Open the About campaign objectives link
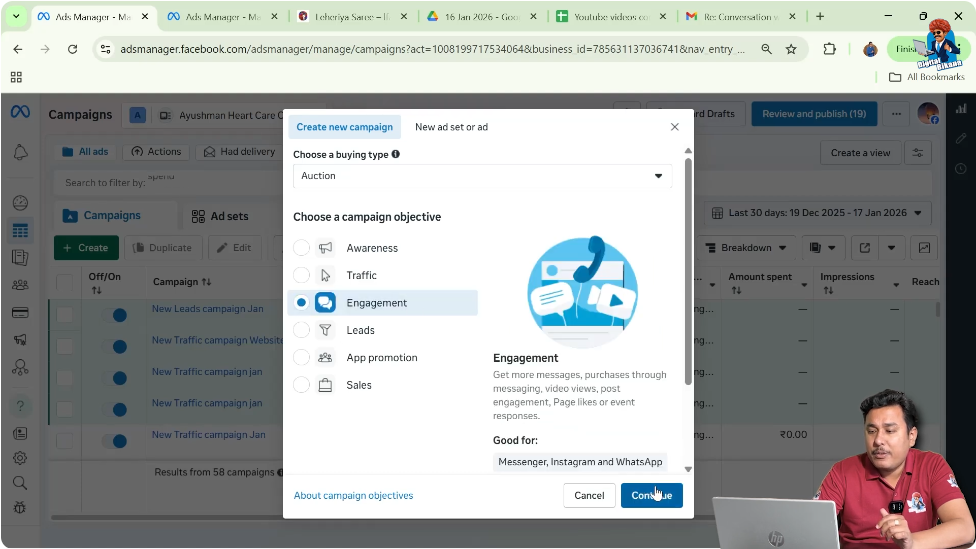The height and width of the screenshot is (549, 976). point(353,495)
